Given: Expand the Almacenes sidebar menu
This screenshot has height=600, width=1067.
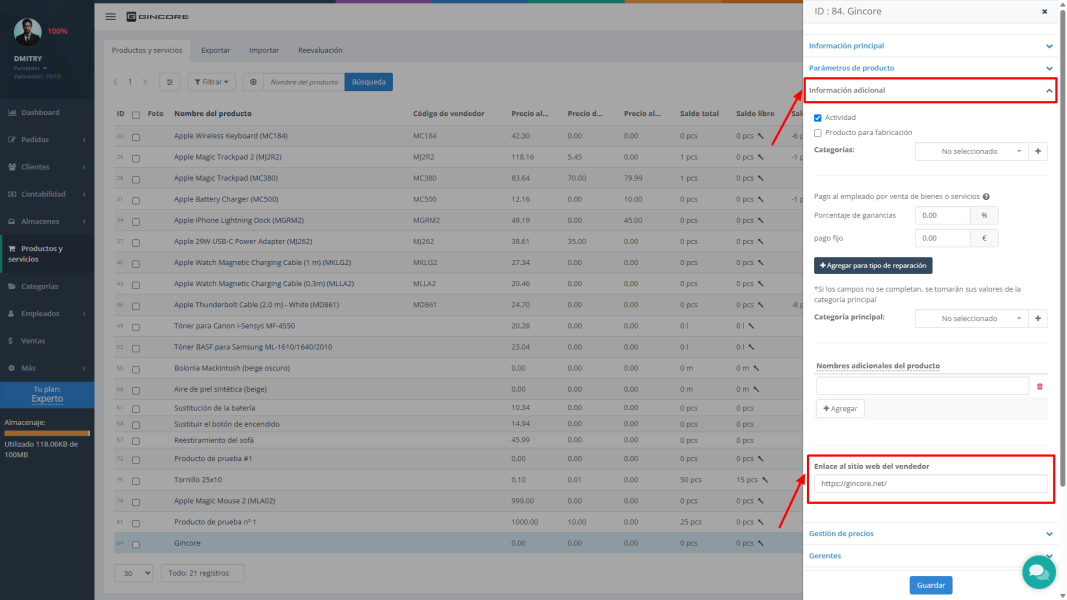Looking at the screenshot, I should pos(47,221).
